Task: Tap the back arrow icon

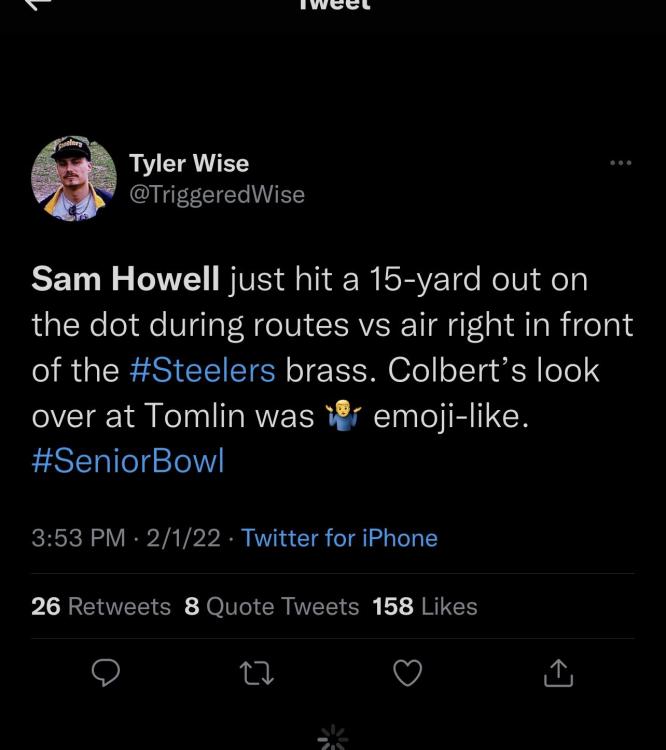Action: tap(36, 4)
